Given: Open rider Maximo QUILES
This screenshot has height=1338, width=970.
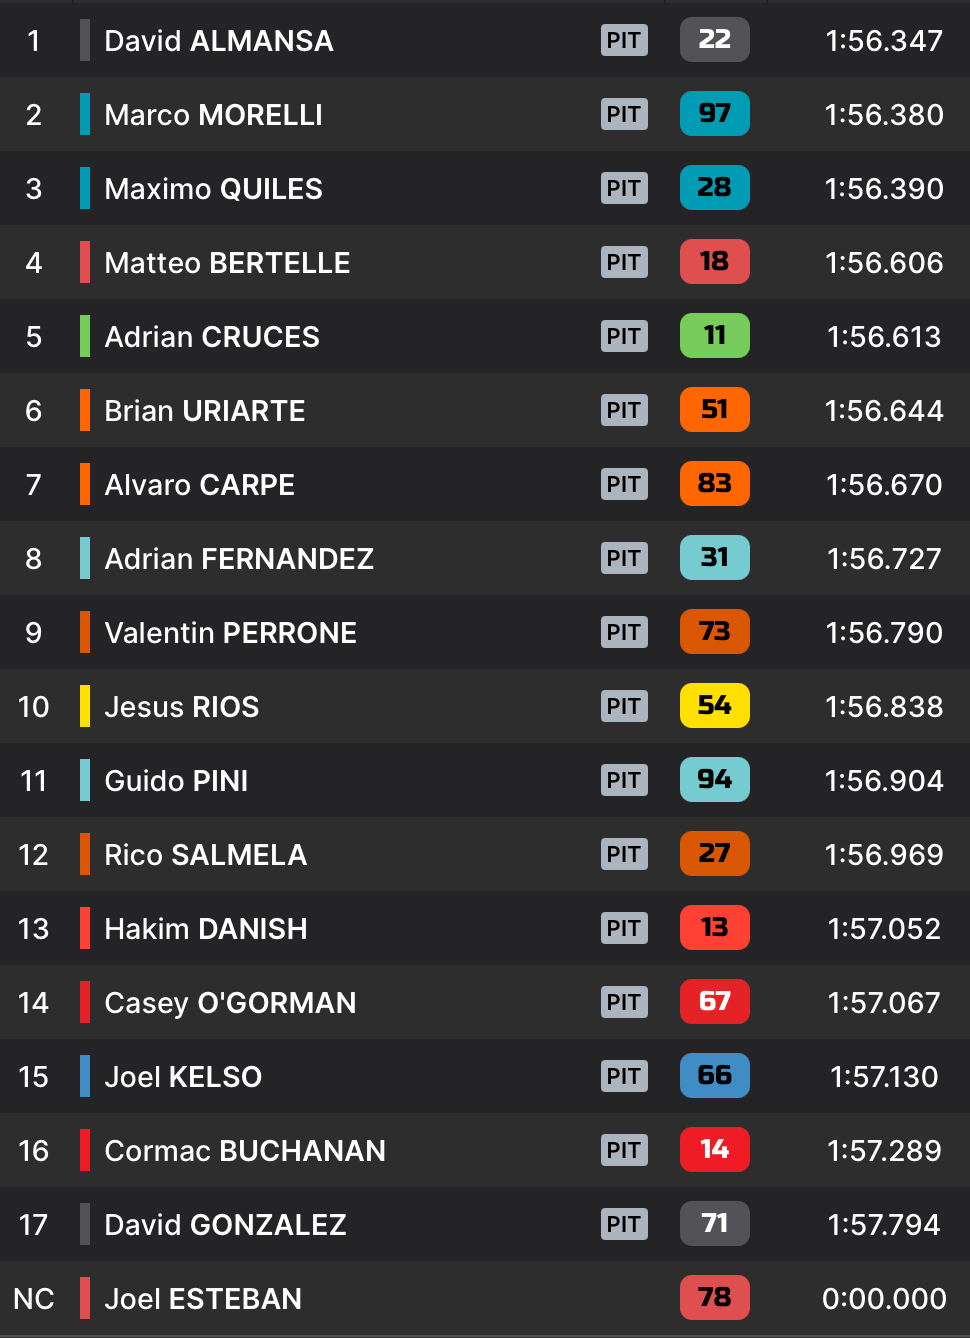Looking at the screenshot, I should [x=213, y=189].
